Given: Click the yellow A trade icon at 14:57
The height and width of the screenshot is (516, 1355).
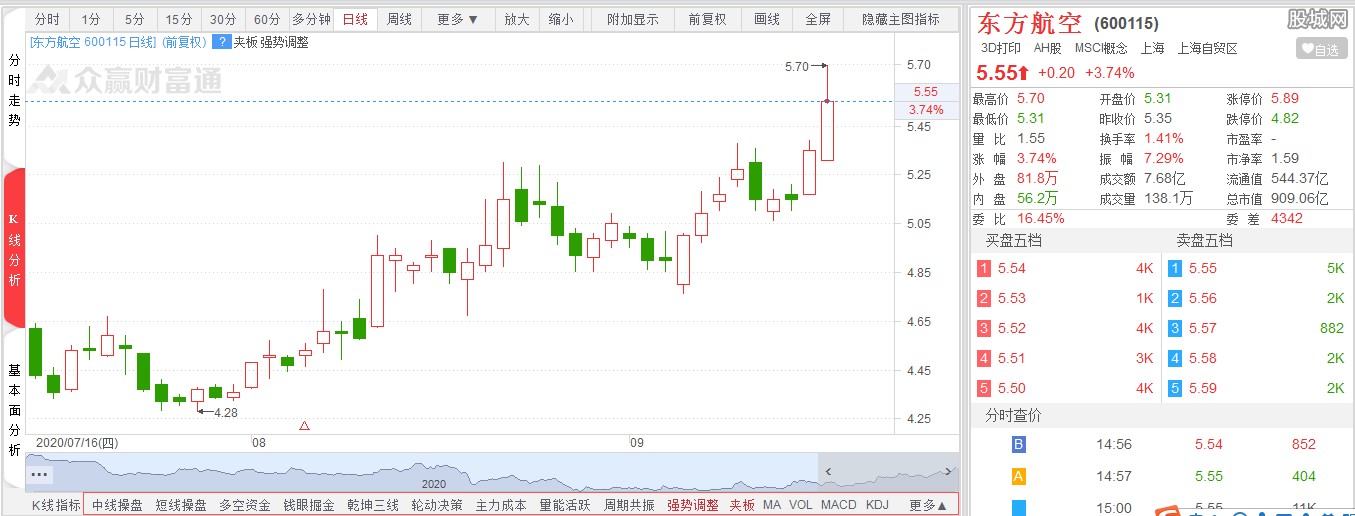Looking at the screenshot, I should pyautogui.click(x=1019, y=476).
